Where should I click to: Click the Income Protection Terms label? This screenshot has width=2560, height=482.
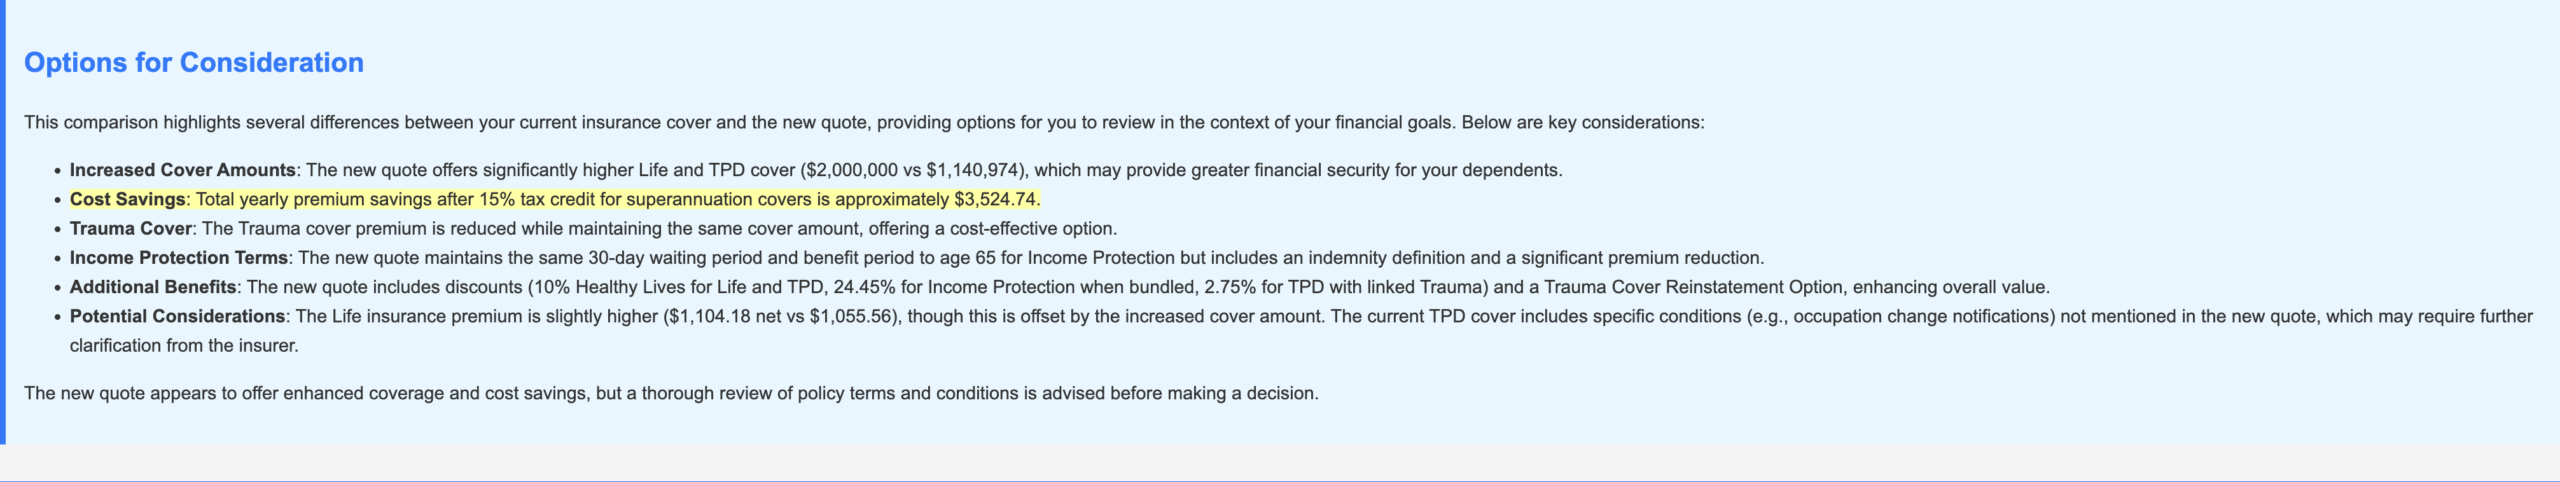click(x=179, y=258)
